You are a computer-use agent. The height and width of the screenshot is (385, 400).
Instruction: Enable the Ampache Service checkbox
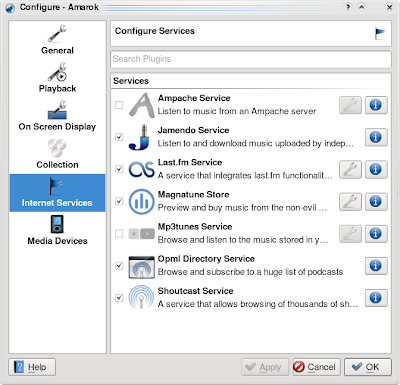tap(119, 105)
